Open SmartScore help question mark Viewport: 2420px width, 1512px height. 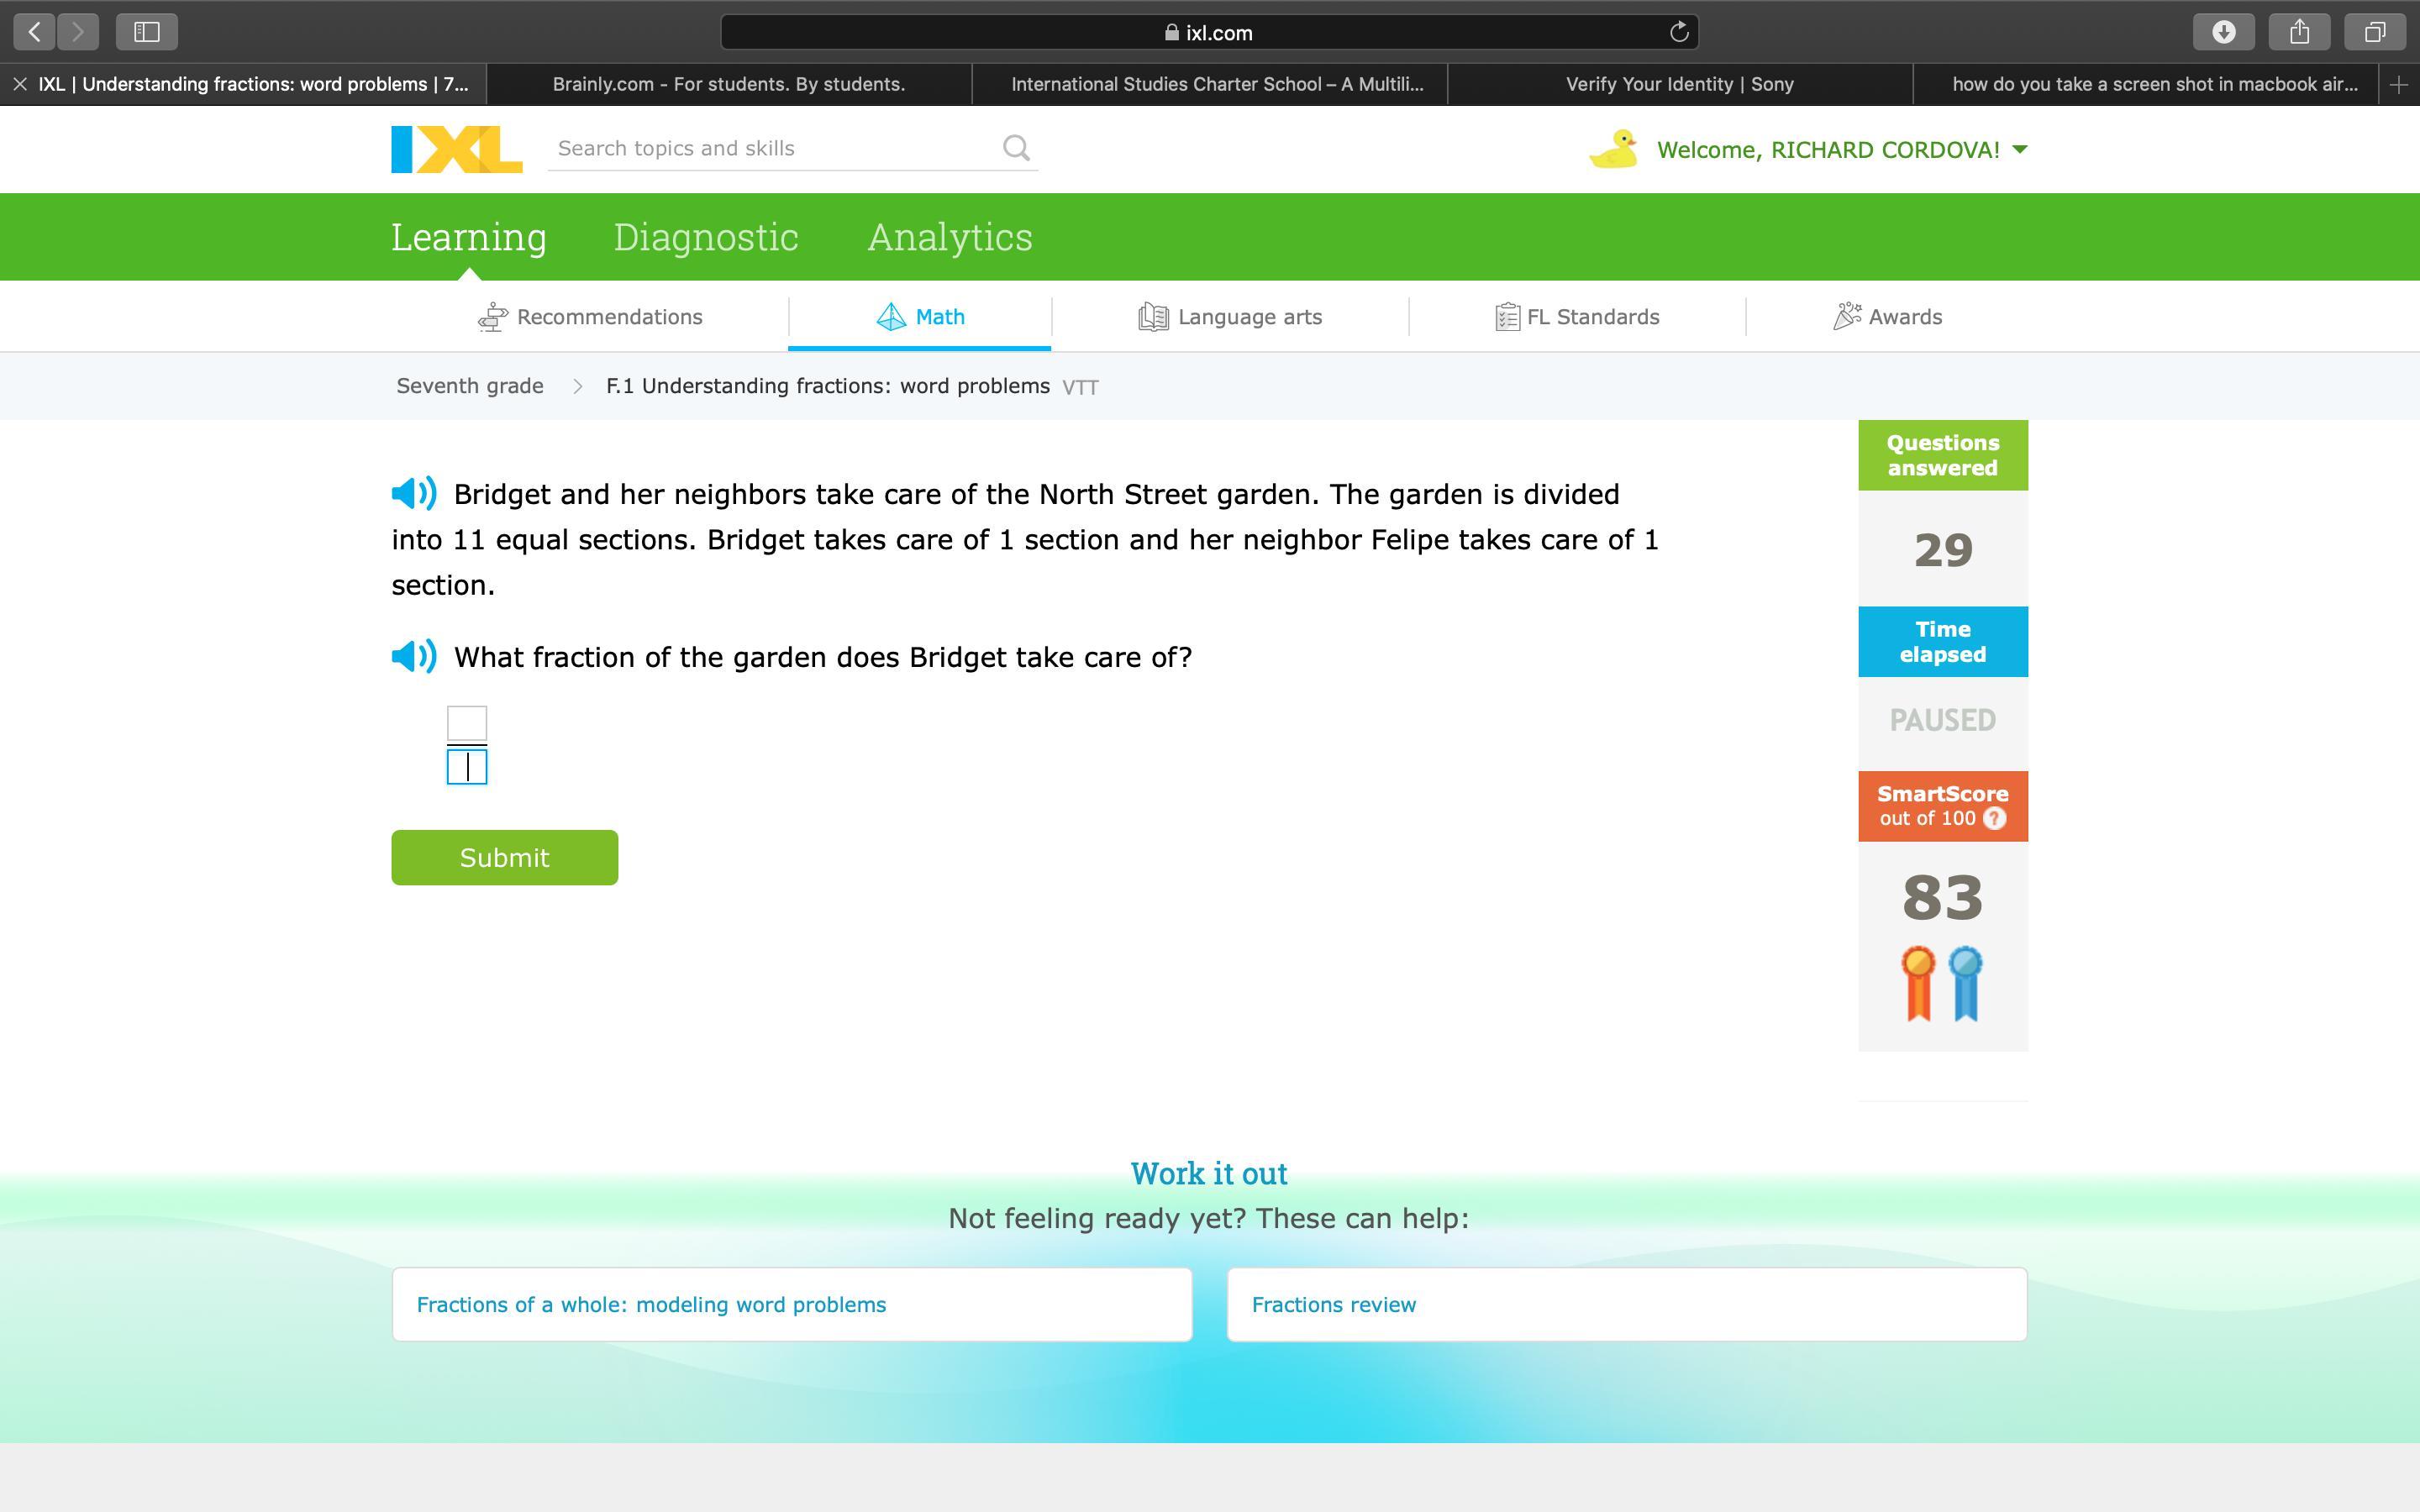click(x=1994, y=818)
